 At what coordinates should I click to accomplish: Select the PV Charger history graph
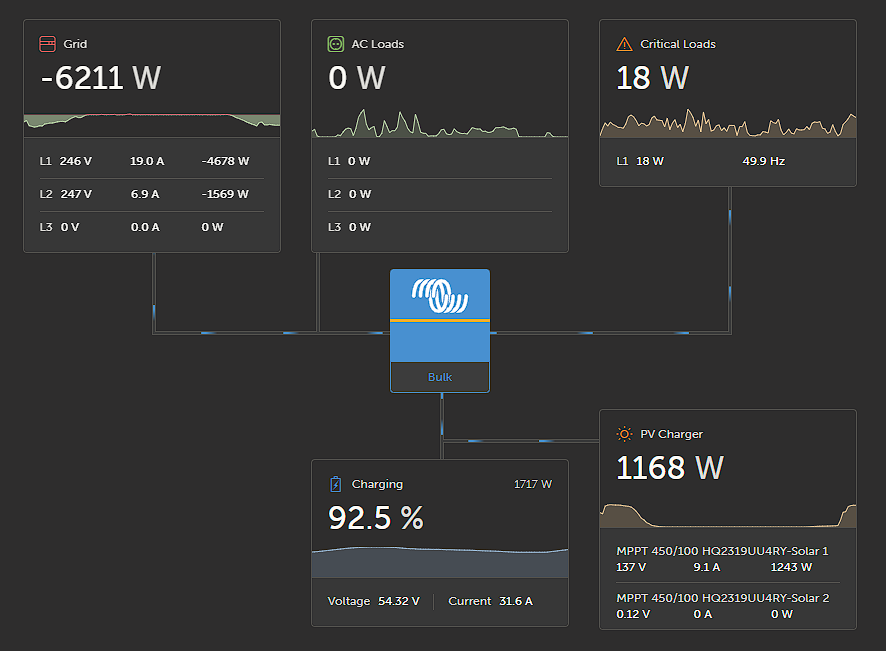pos(728,514)
